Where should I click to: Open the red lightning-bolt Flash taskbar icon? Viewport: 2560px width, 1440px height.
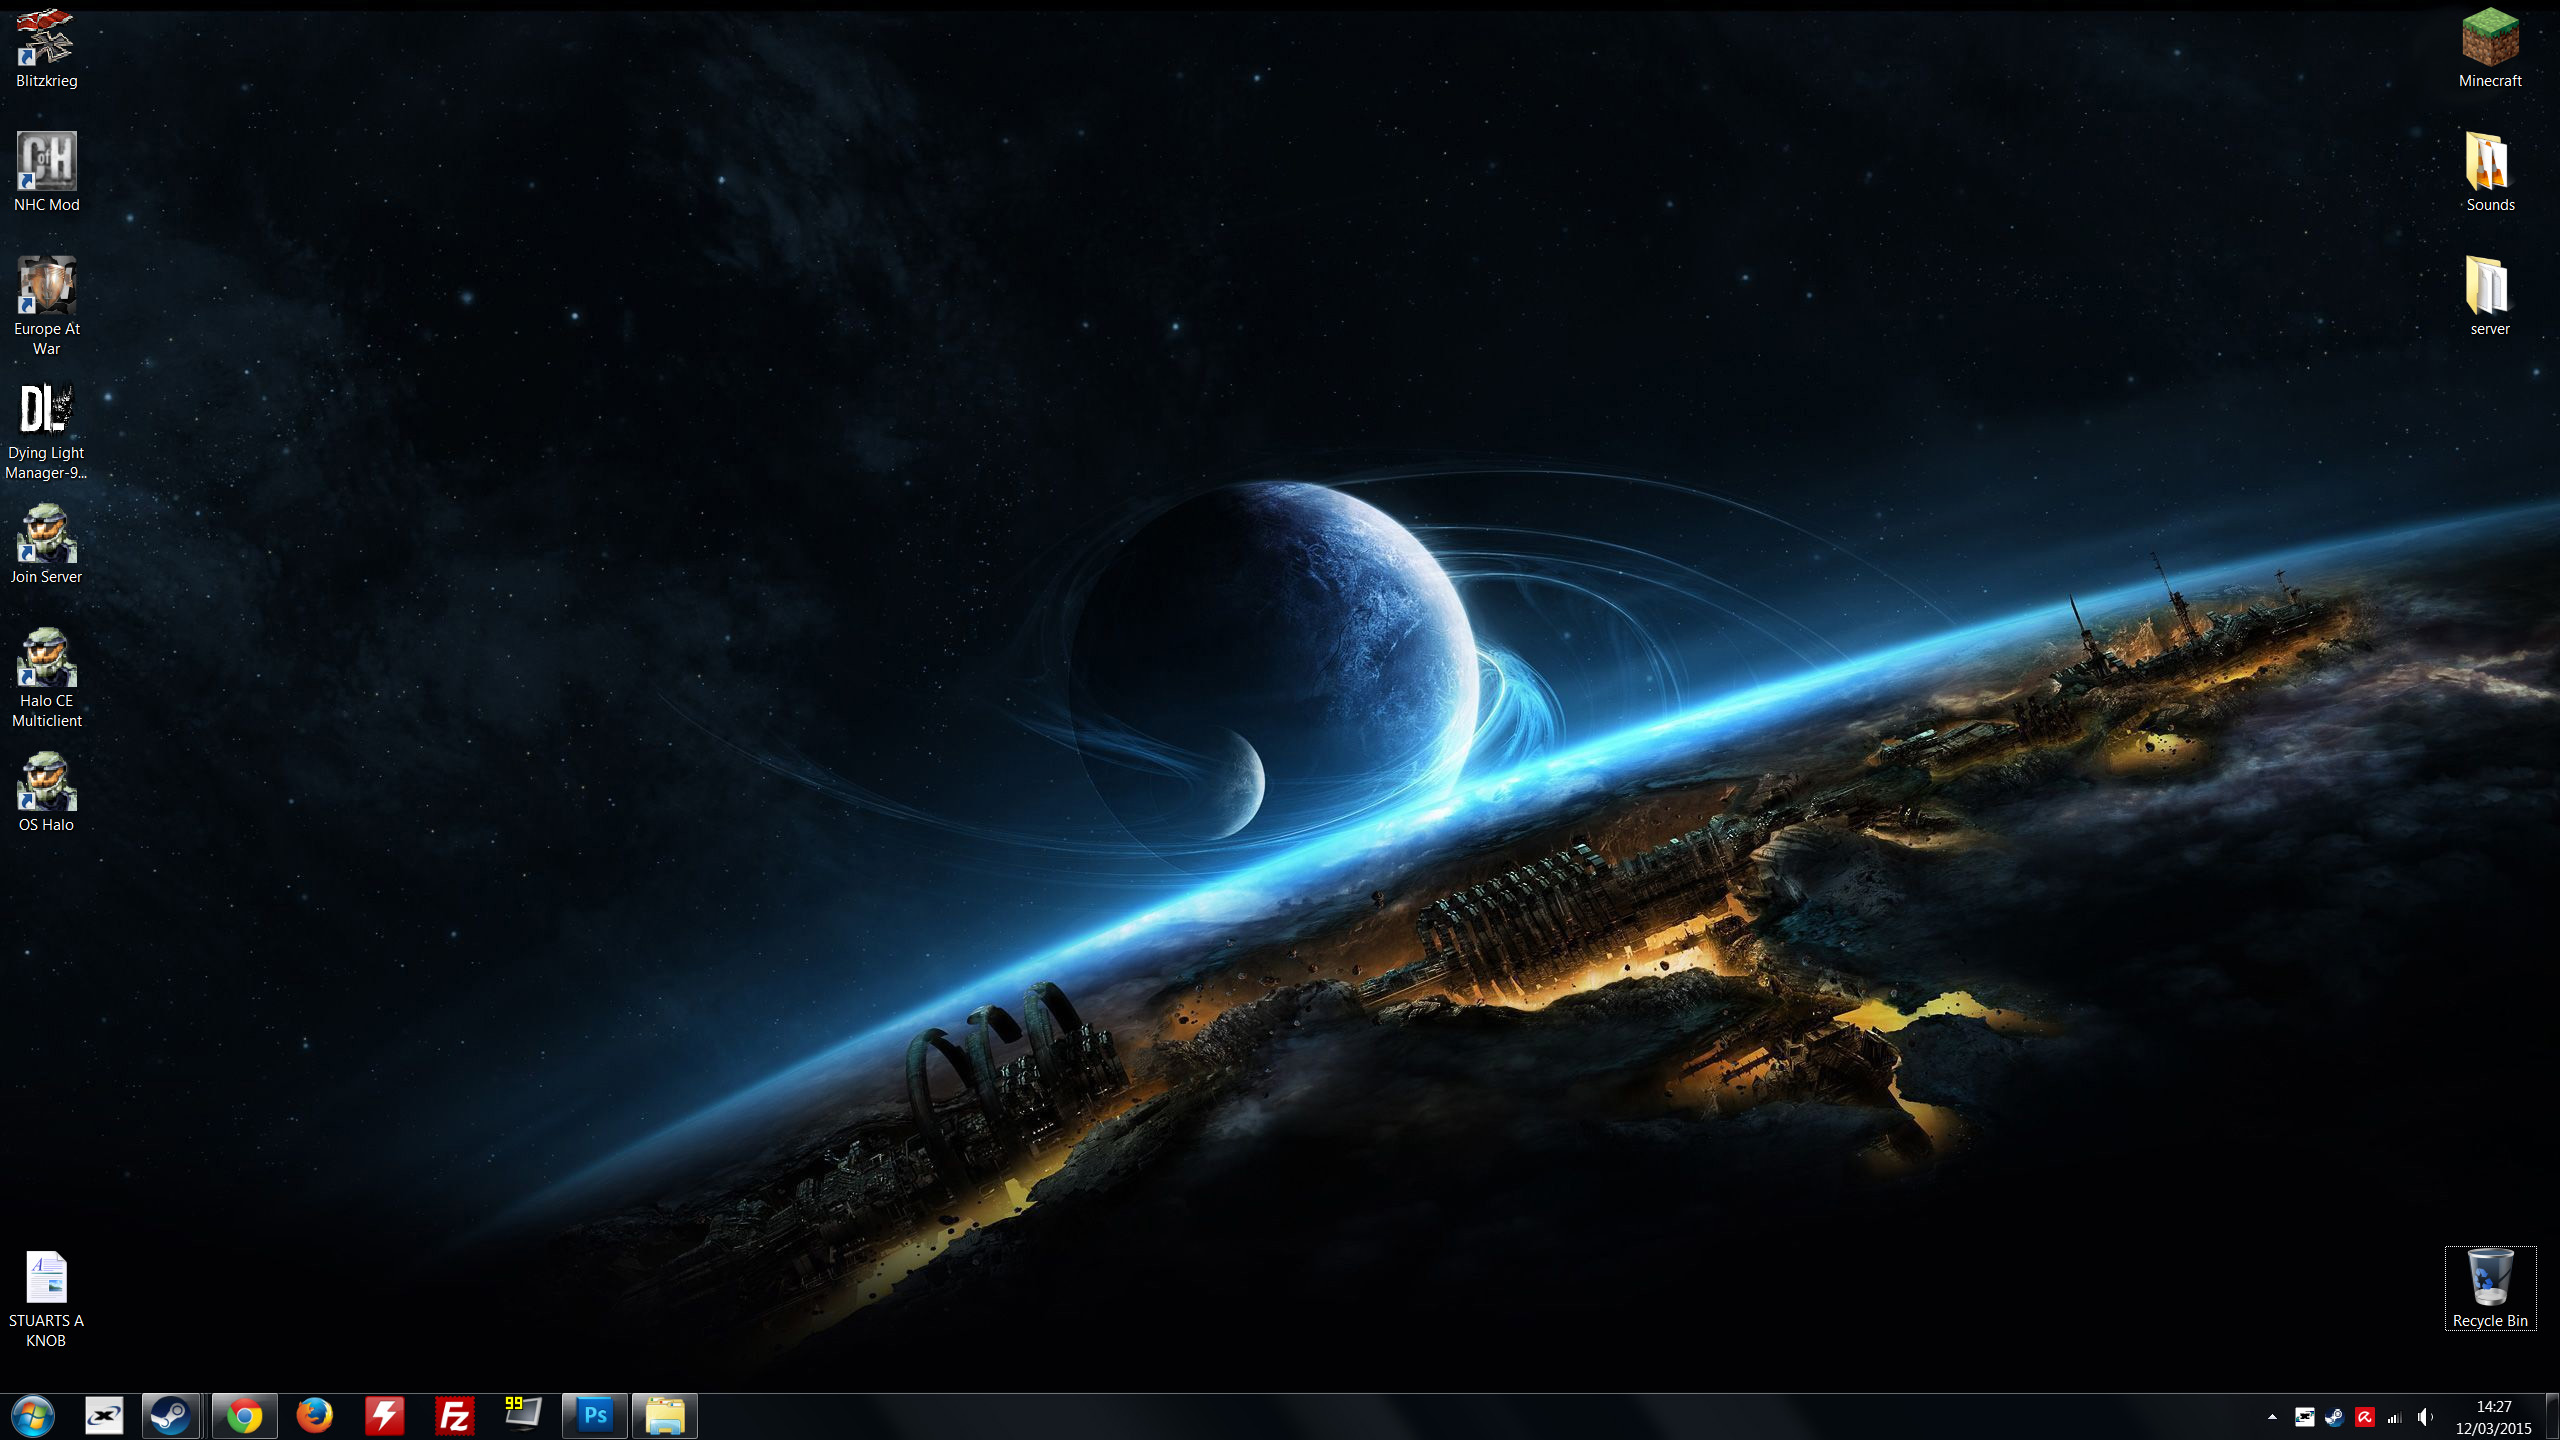pyautogui.click(x=385, y=1416)
